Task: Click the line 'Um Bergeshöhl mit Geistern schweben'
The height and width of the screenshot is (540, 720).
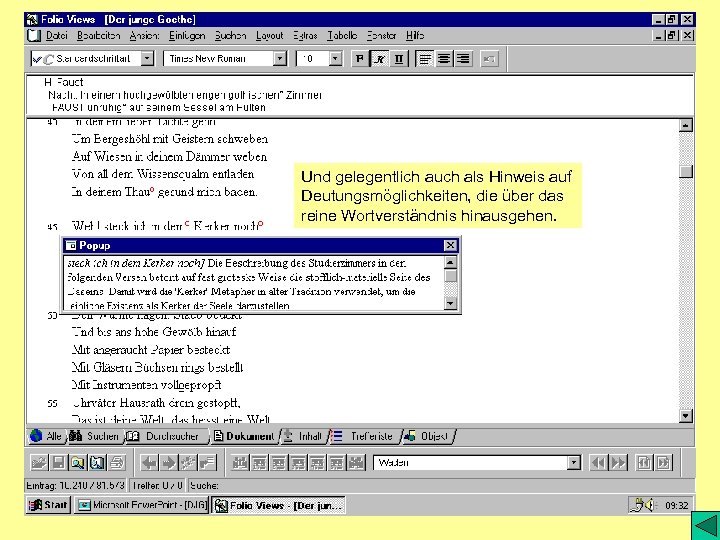Action: tap(170, 139)
